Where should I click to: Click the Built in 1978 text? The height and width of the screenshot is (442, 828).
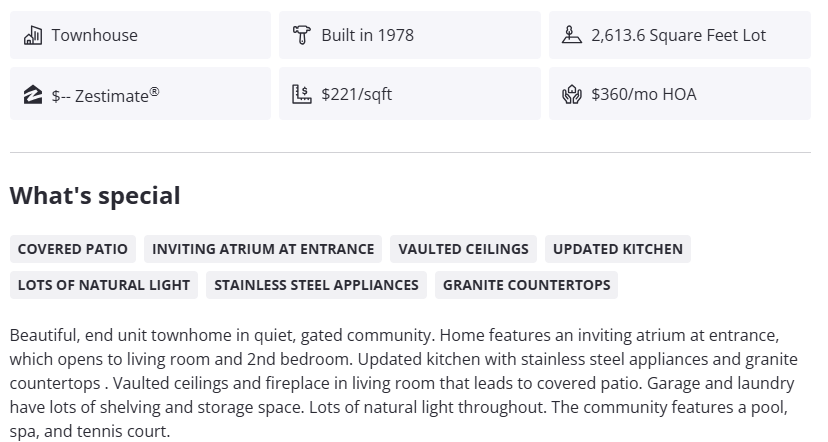click(x=367, y=35)
